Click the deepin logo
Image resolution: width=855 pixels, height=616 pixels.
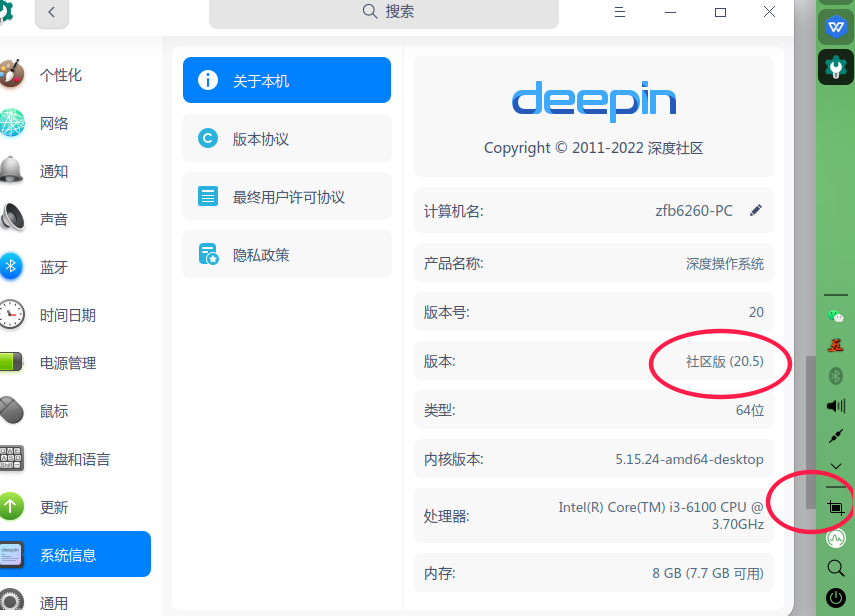pos(594,101)
